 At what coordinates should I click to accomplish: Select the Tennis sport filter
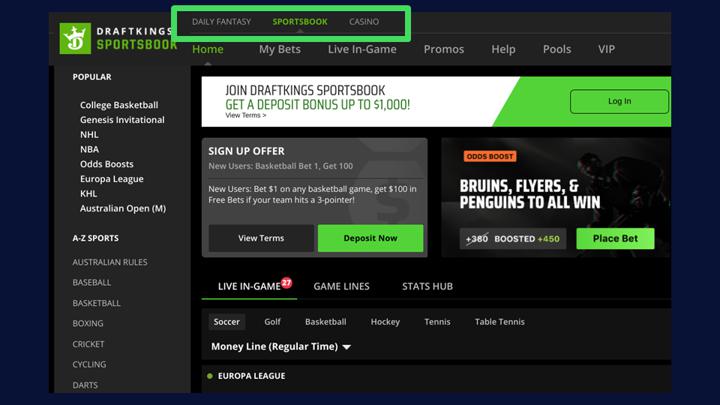pyautogui.click(x=437, y=322)
